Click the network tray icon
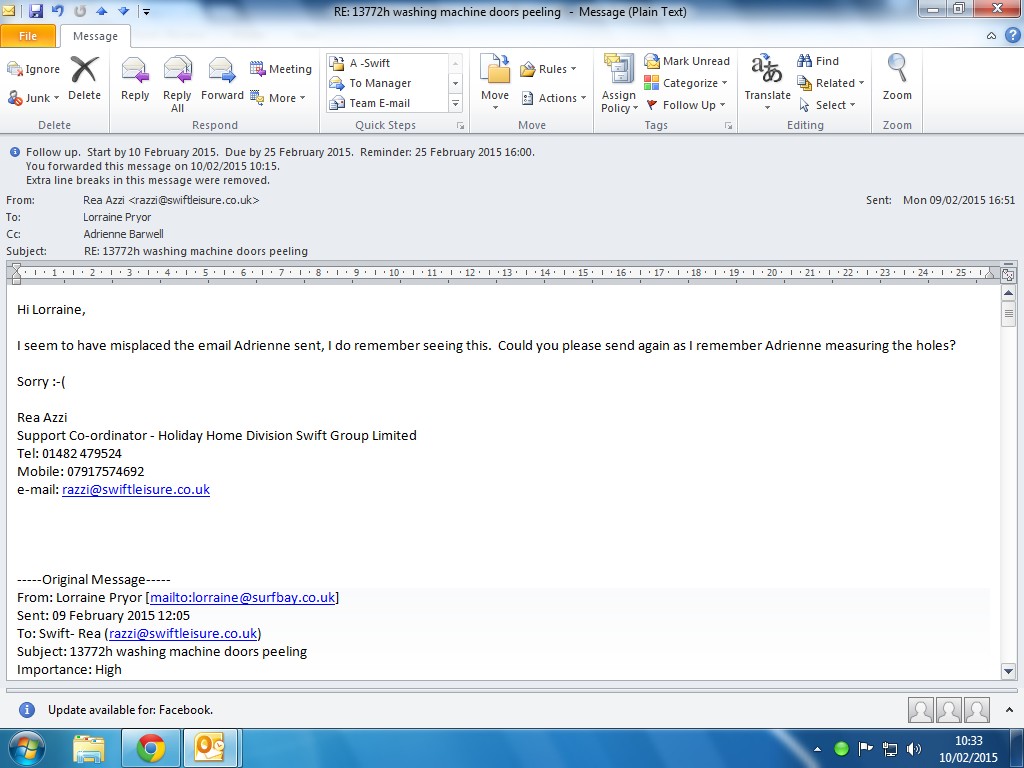Image resolution: width=1024 pixels, height=768 pixels. pos(889,749)
